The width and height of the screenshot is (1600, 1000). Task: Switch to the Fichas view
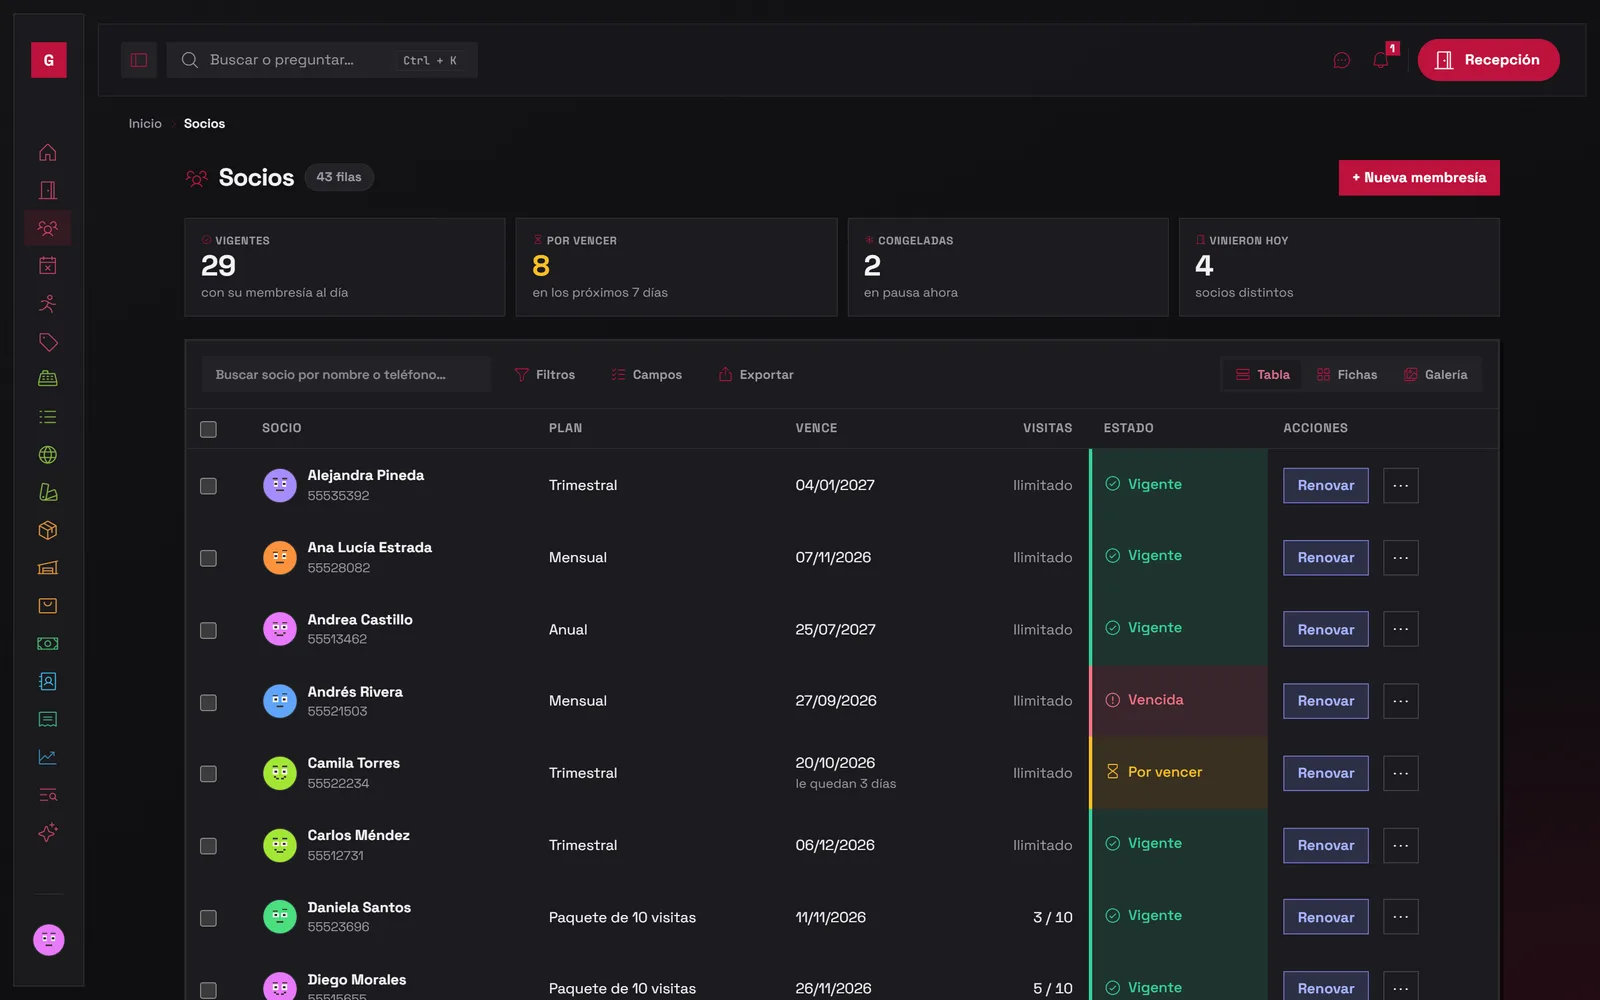[x=1347, y=375]
